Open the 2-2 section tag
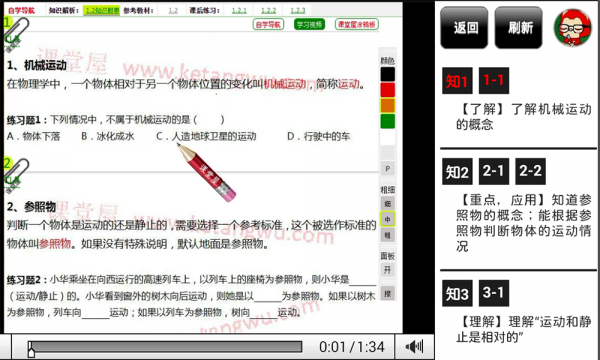Image resolution: width=600 pixels, height=360 pixels. point(530,172)
